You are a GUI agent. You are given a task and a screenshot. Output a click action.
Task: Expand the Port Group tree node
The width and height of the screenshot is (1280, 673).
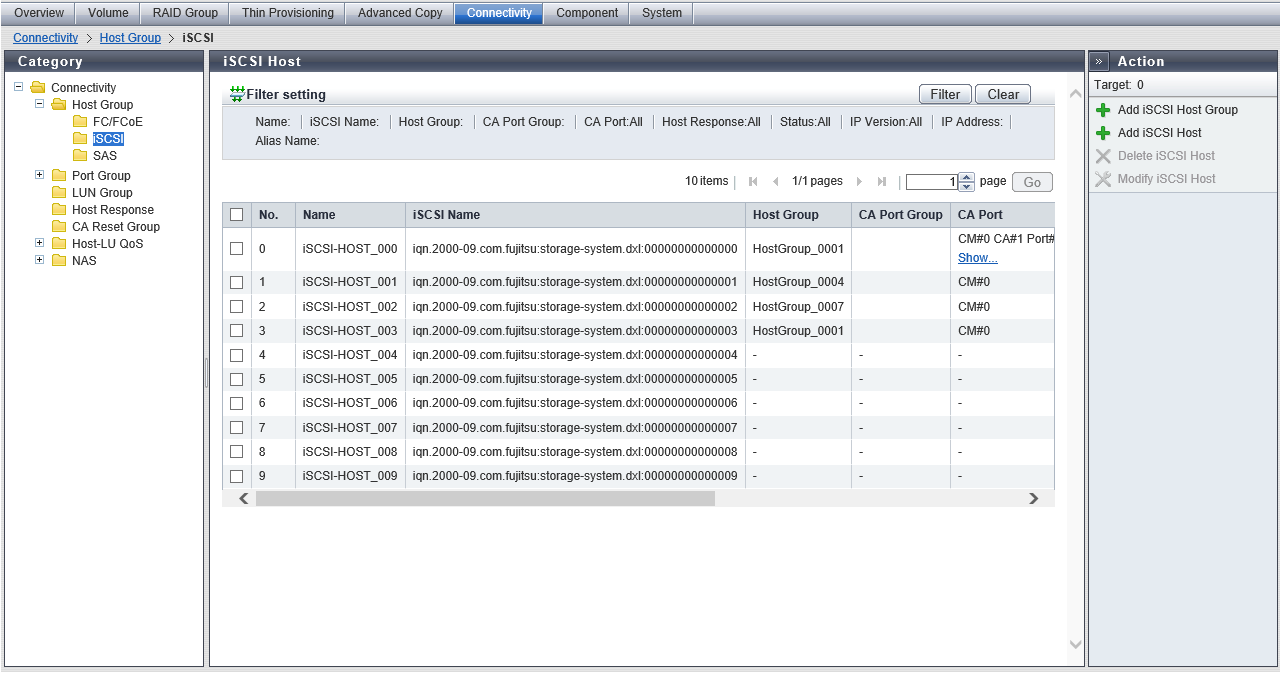(x=40, y=175)
